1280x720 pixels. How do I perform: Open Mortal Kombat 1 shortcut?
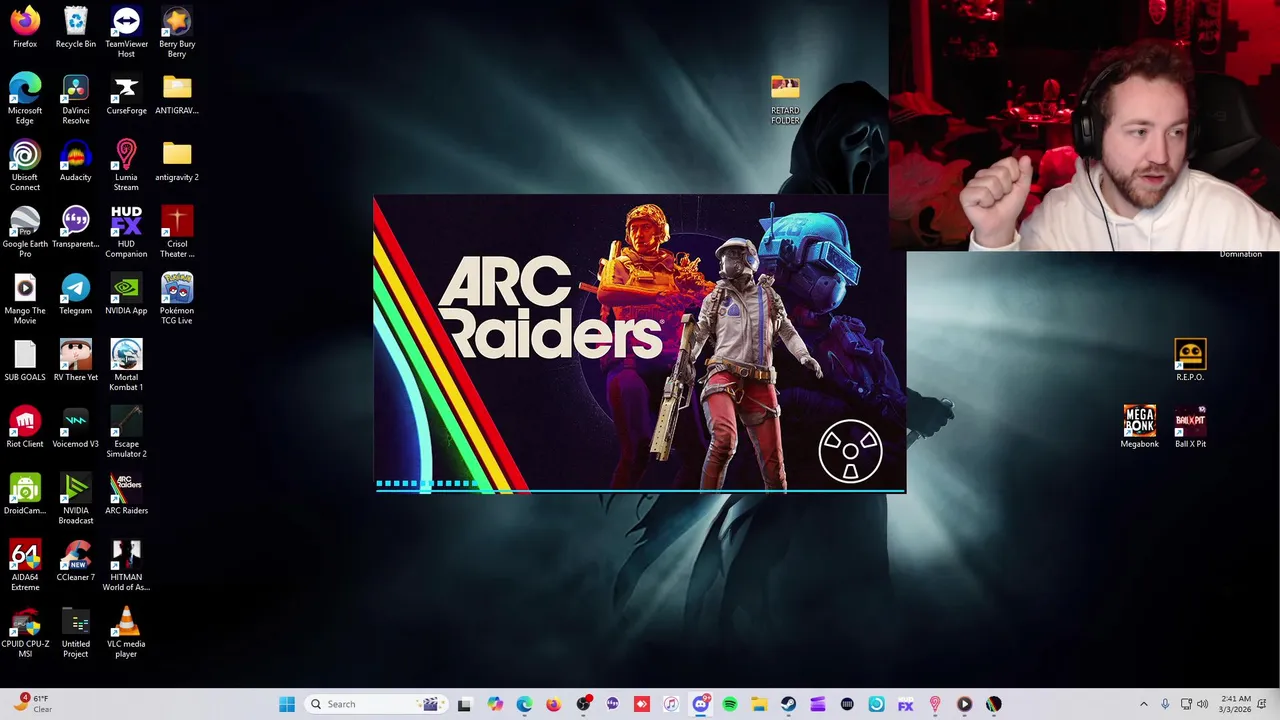tap(126, 366)
